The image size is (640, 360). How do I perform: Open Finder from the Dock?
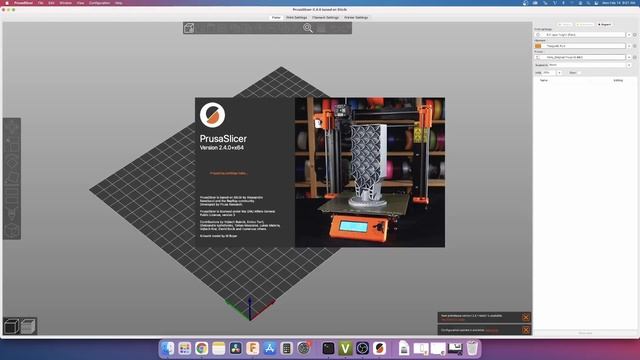point(167,348)
